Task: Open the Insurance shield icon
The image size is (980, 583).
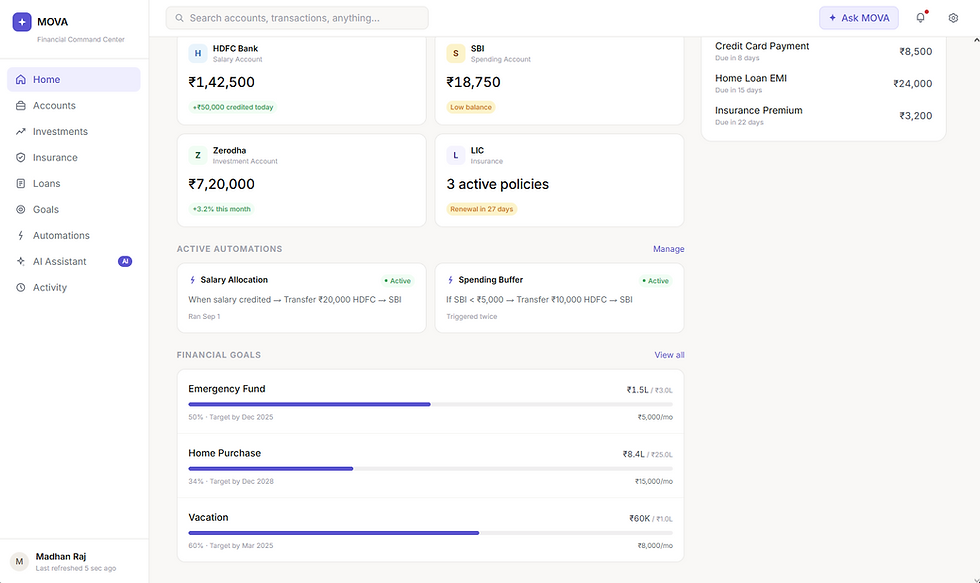Action: [21, 157]
